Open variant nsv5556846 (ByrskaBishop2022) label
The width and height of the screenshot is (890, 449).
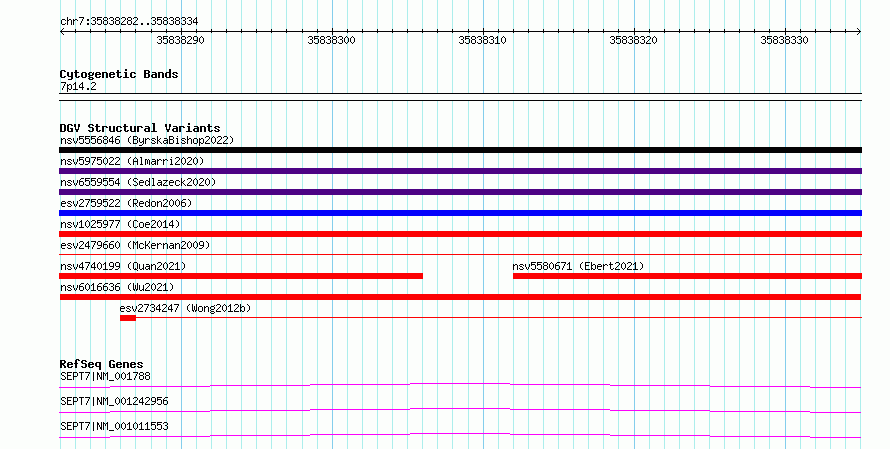[x=147, y=140]
